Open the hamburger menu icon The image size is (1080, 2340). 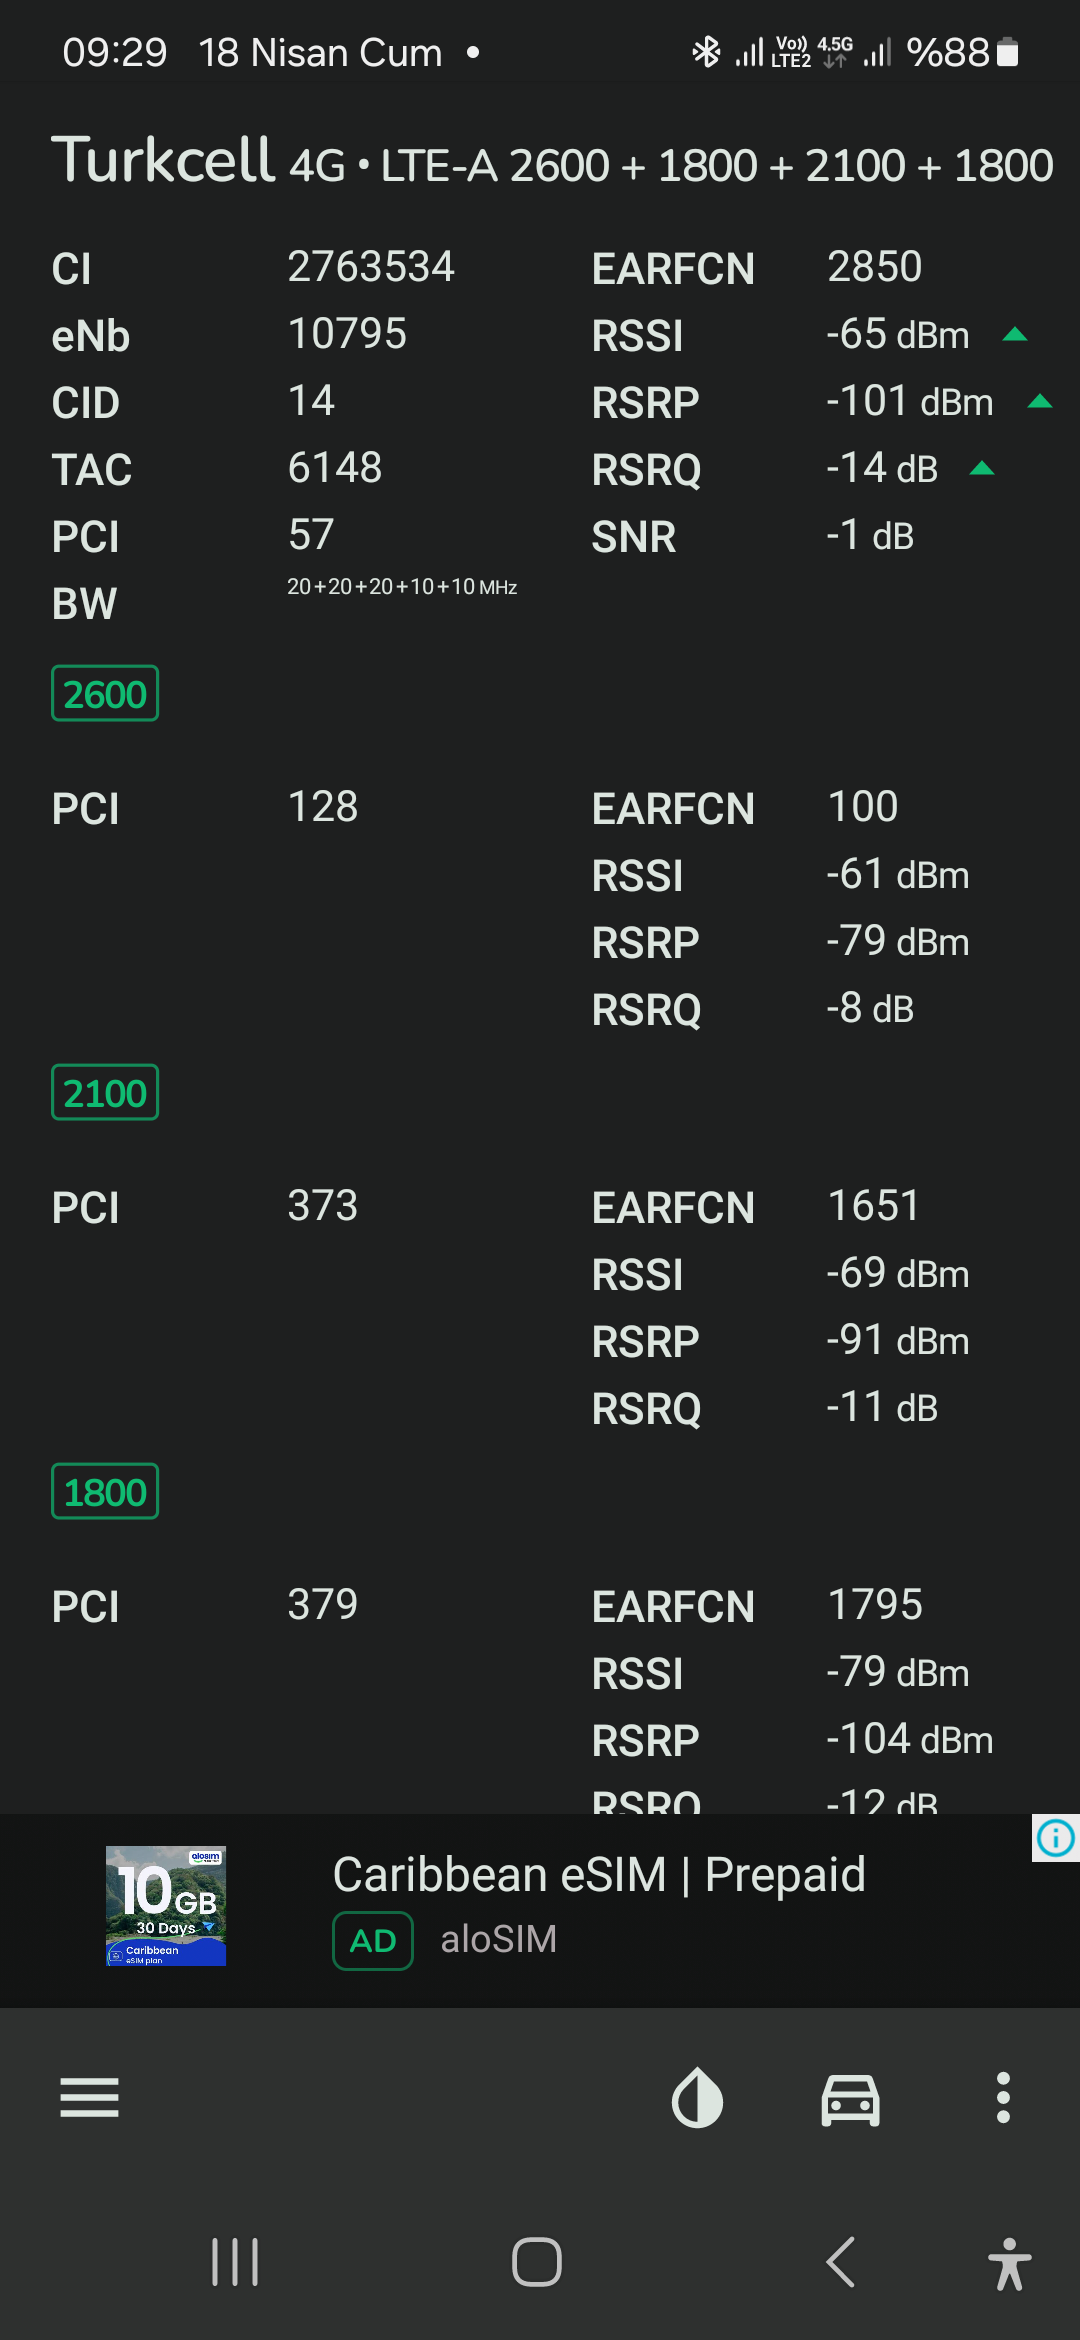point(89,2097)
